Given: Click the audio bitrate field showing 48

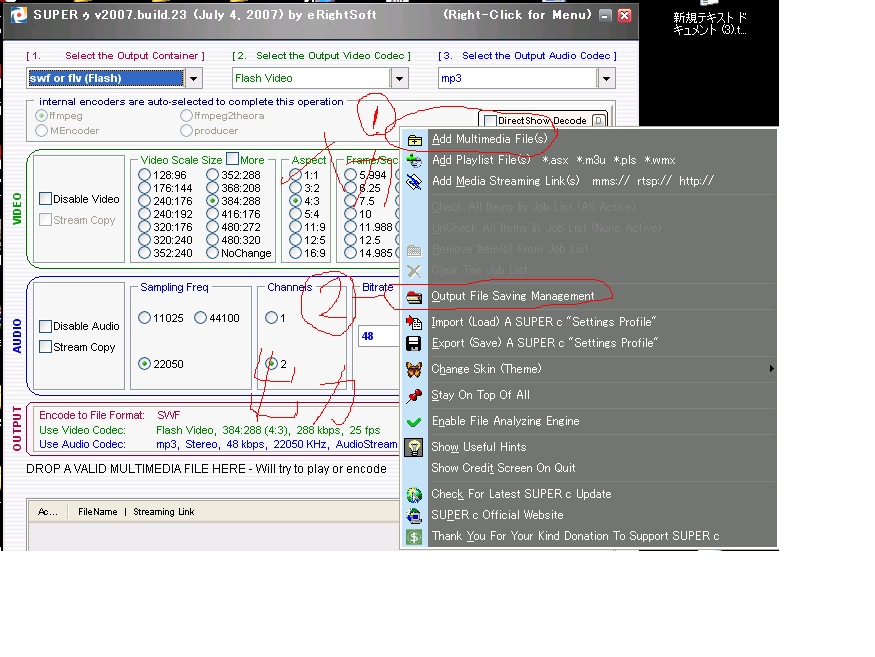Looking at the screenshot, I should click(379, 336).
